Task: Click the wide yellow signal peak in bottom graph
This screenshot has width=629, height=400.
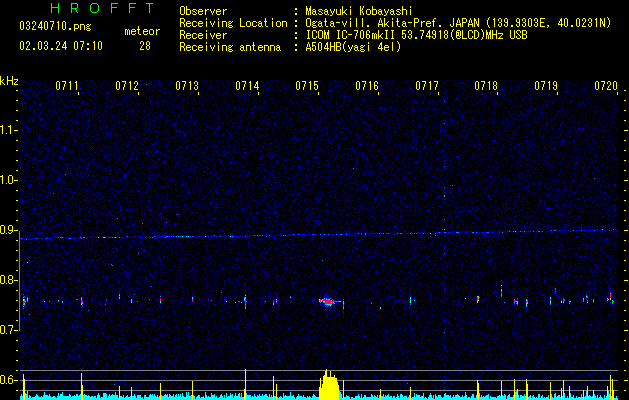Action: tap(329, 385)
